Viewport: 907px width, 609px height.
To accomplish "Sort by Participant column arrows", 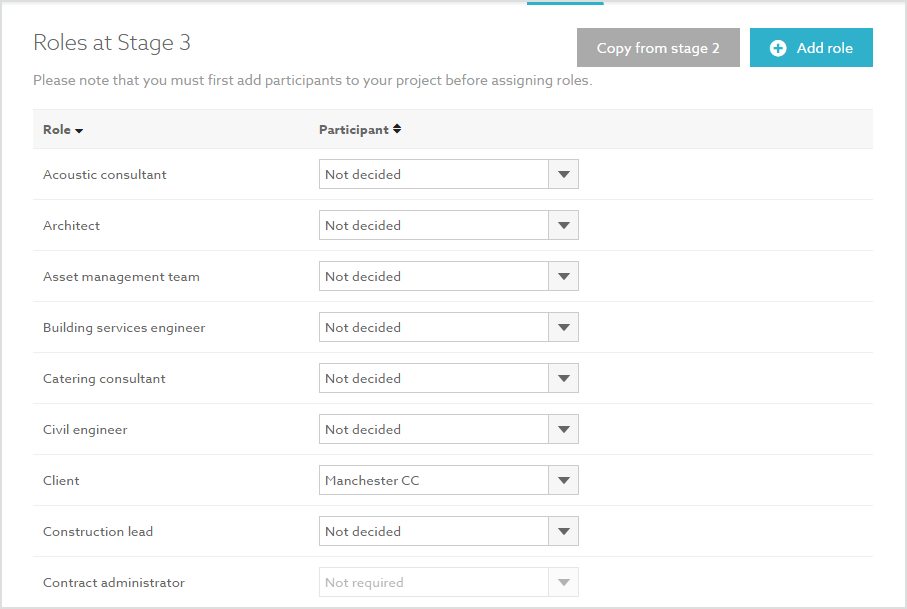I will click(x=397, y=129).
